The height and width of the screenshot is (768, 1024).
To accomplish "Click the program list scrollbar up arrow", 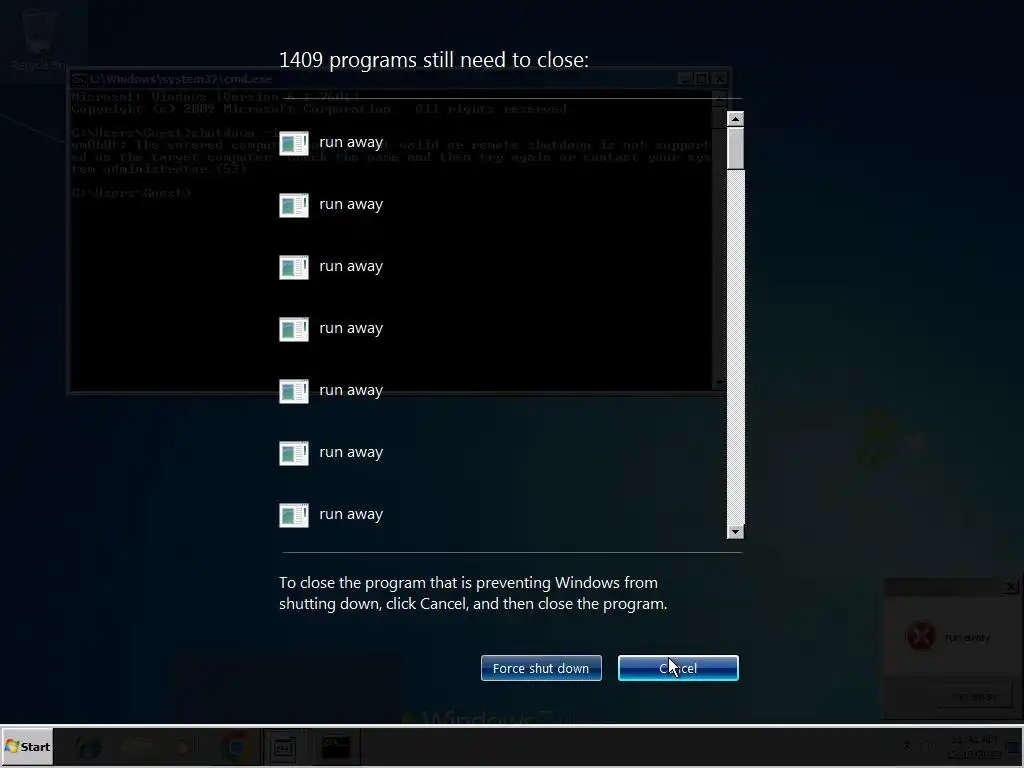I will tap(735, 119).
